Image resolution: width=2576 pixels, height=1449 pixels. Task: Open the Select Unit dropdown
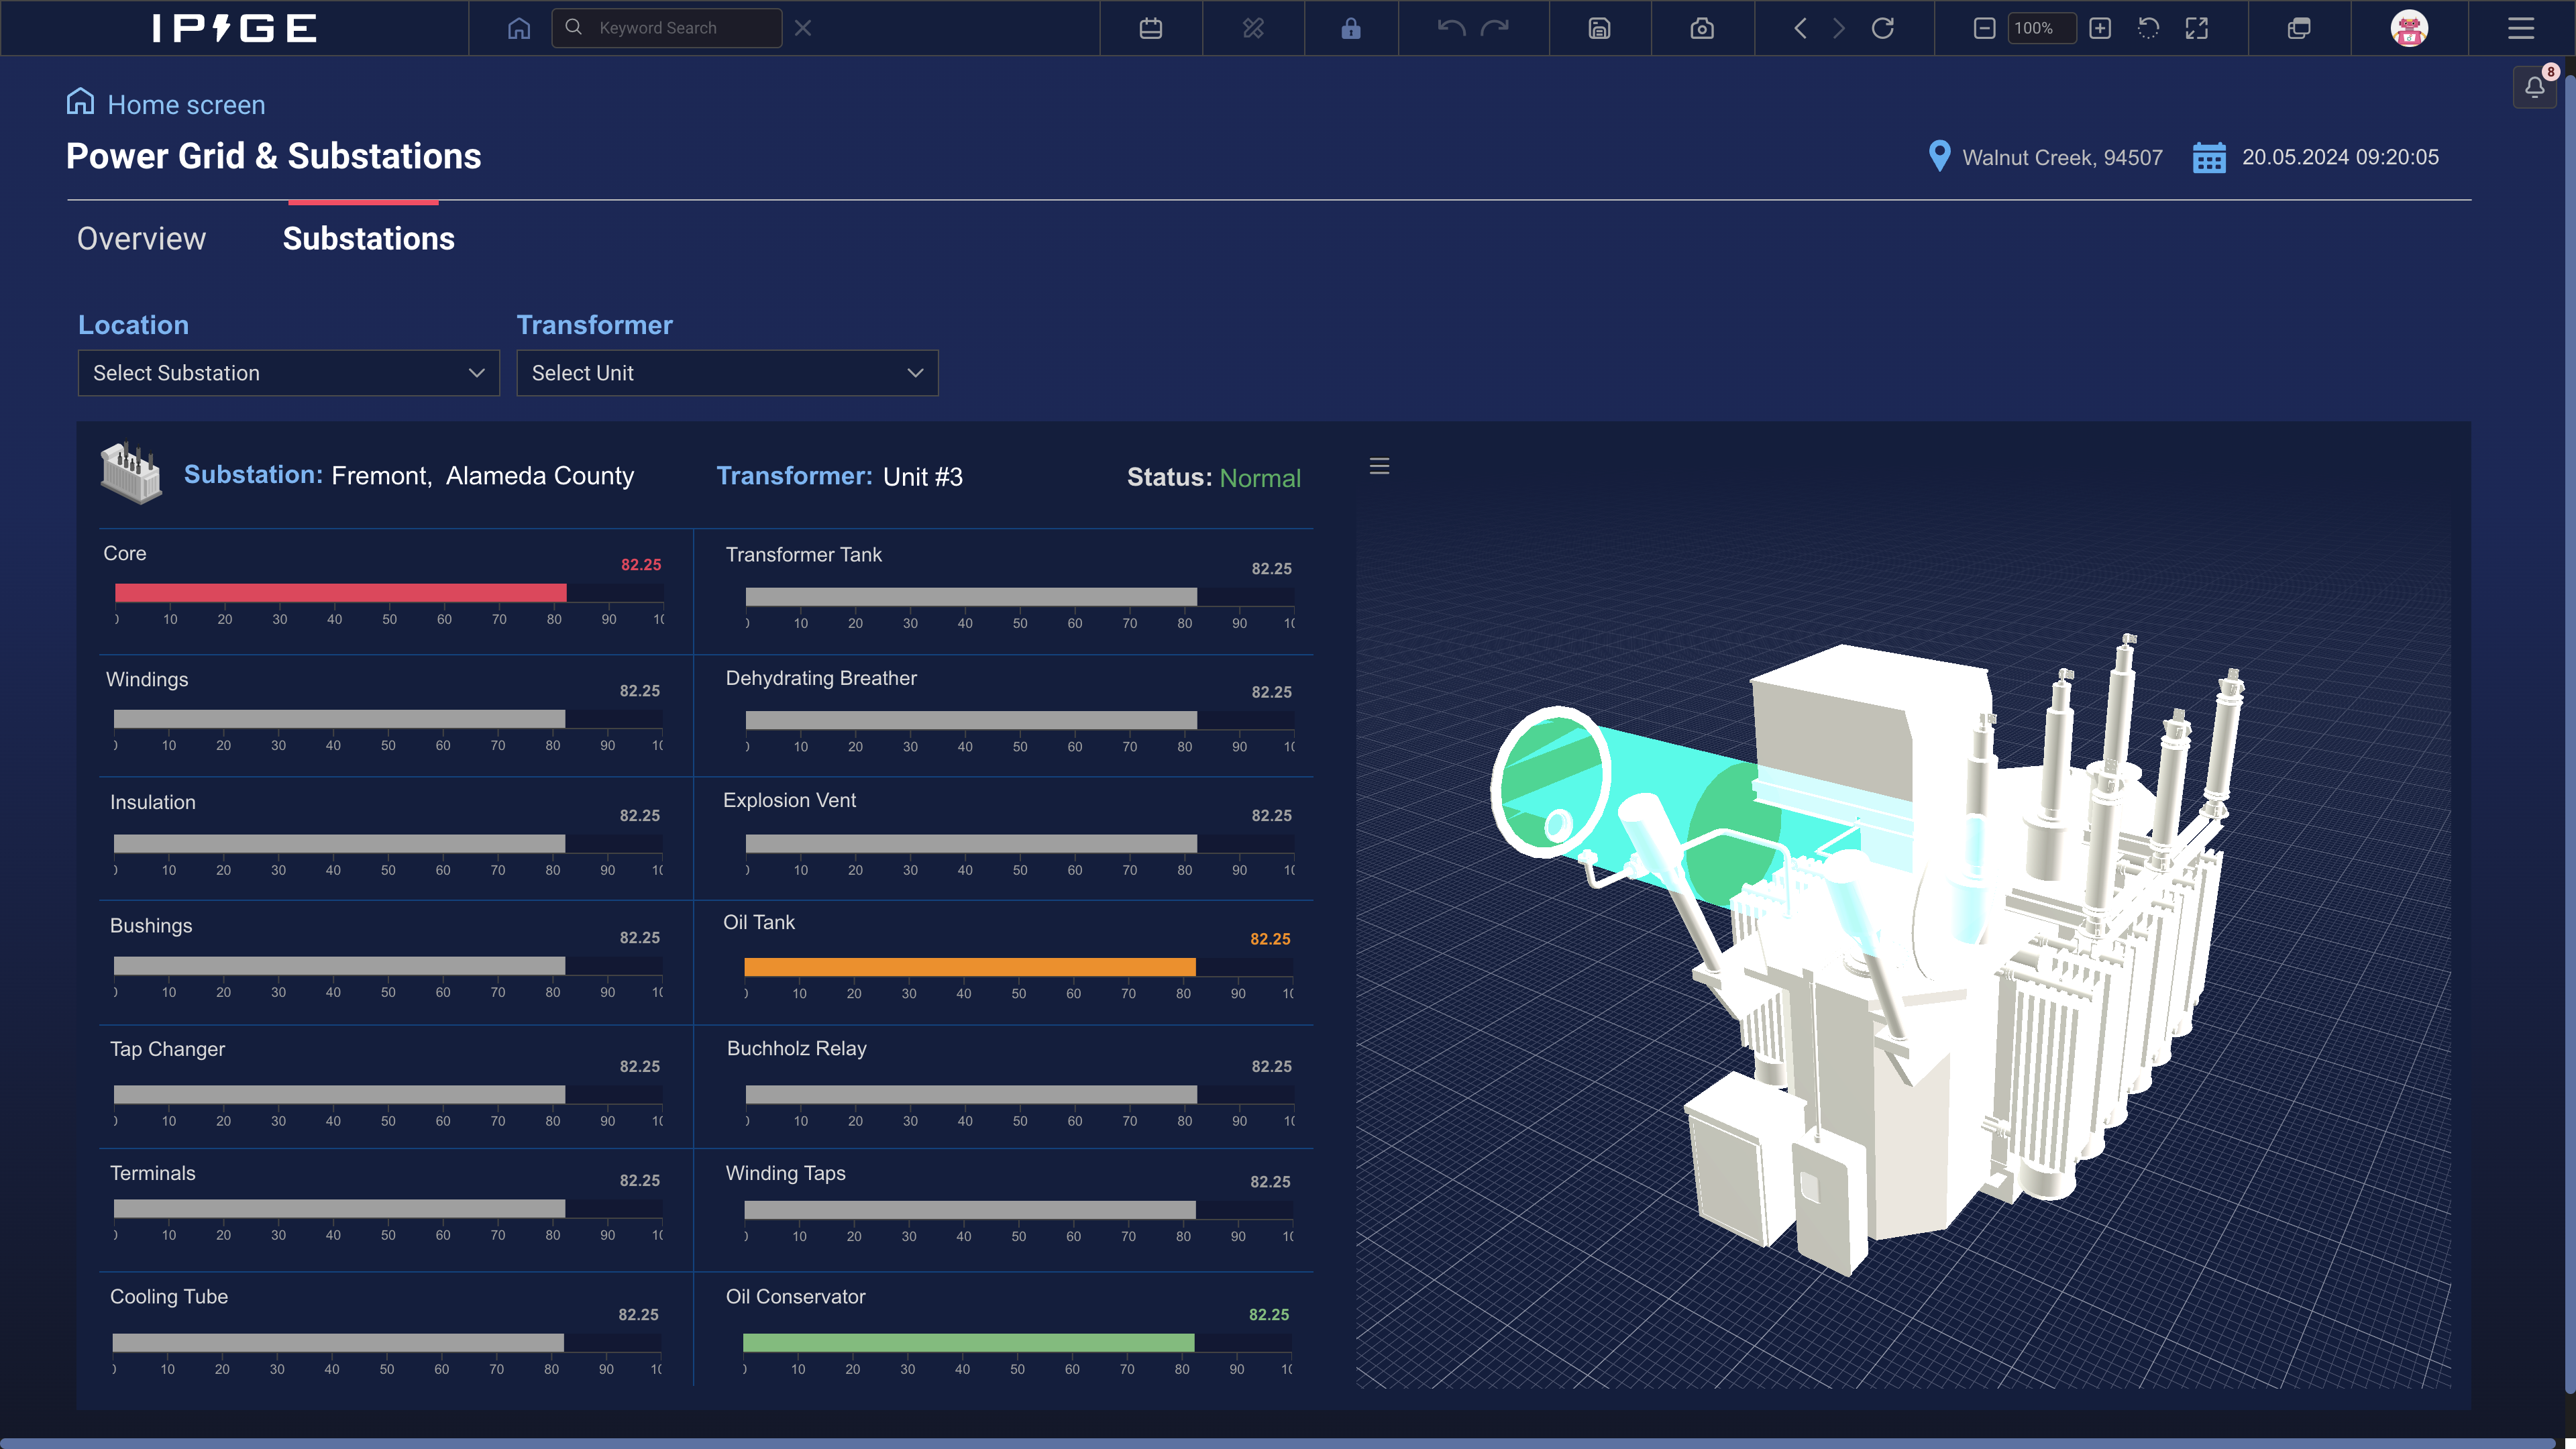pos(727,373)
